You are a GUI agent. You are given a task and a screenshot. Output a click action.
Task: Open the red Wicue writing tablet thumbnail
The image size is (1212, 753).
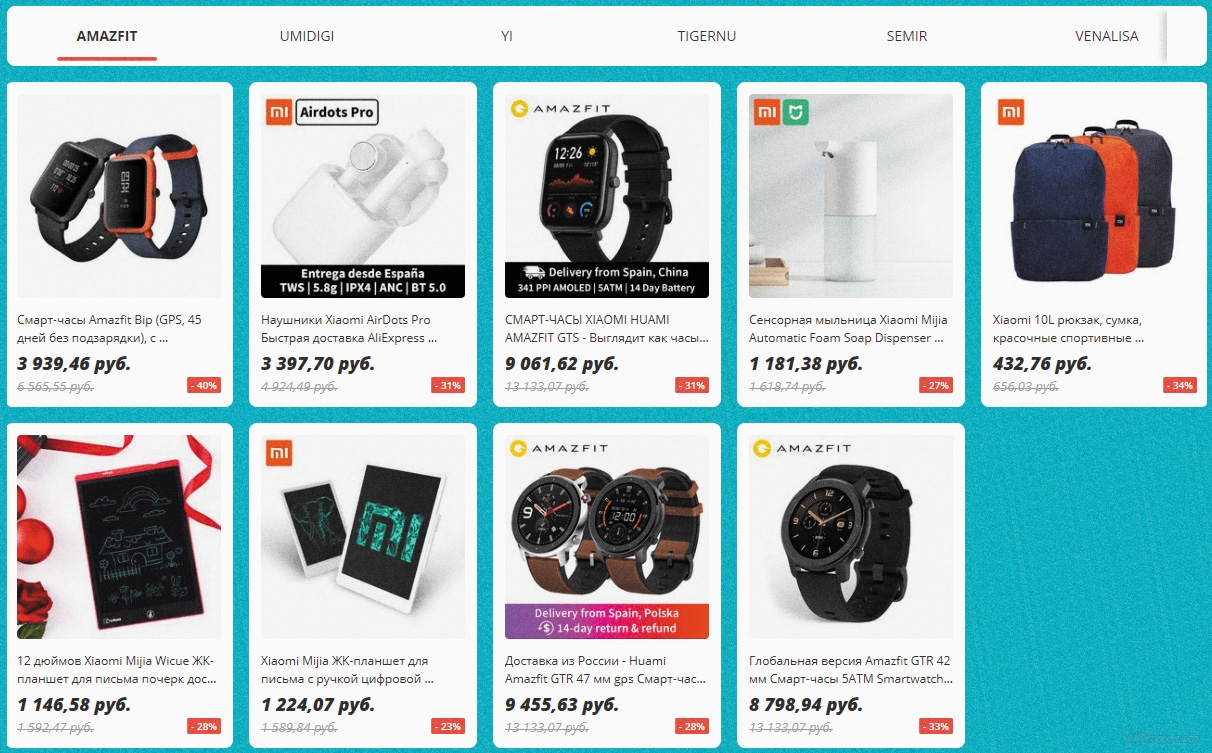coord(119,537)
